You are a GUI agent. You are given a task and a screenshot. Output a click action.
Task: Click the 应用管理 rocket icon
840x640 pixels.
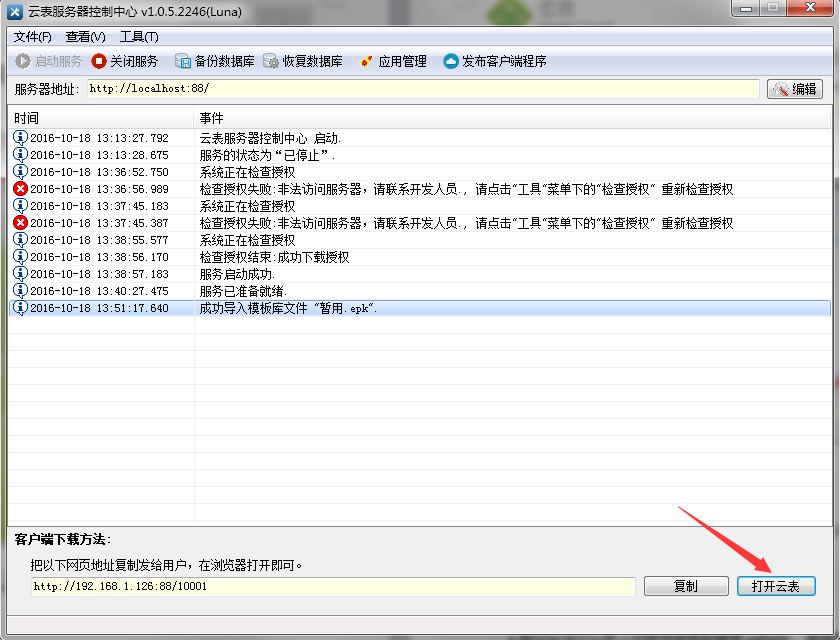366,62
